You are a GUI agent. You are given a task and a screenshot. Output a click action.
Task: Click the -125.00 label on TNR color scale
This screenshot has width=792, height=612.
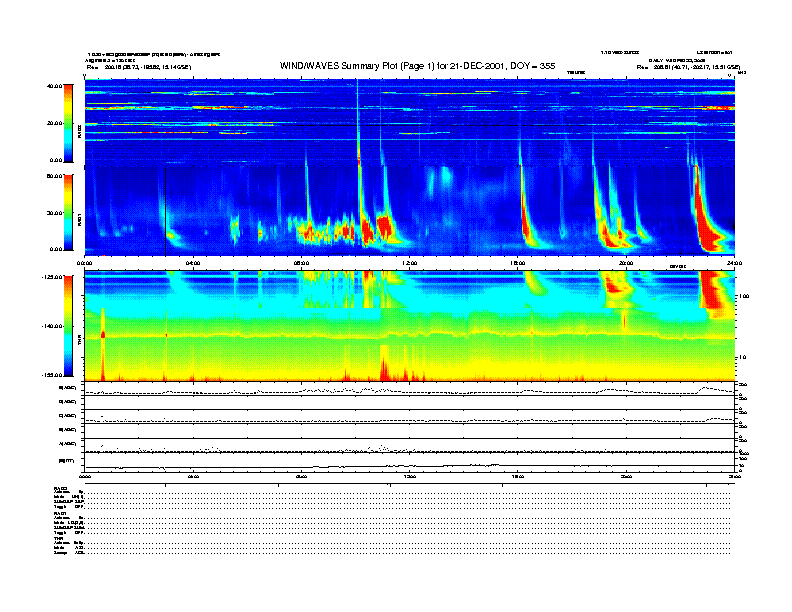[53, 277]
